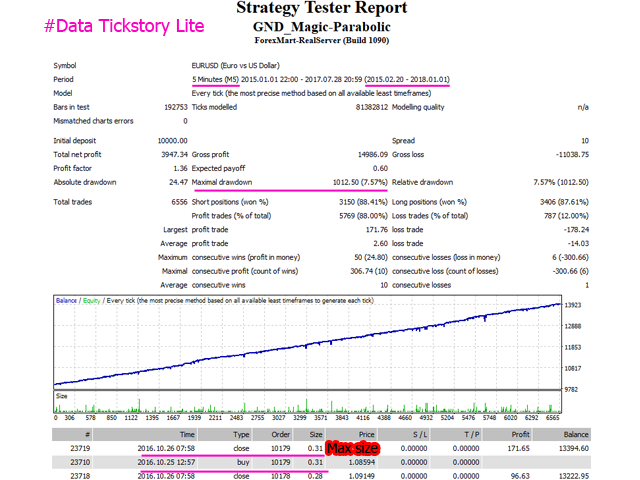Click the balance 13222.95 cell
This screenshot has height=480, width=640.
click(x=574, y=476)
